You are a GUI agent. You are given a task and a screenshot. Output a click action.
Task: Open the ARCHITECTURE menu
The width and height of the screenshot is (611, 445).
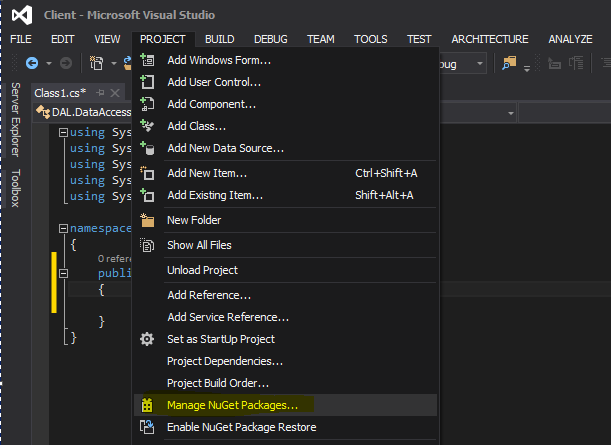coord(490,39)
